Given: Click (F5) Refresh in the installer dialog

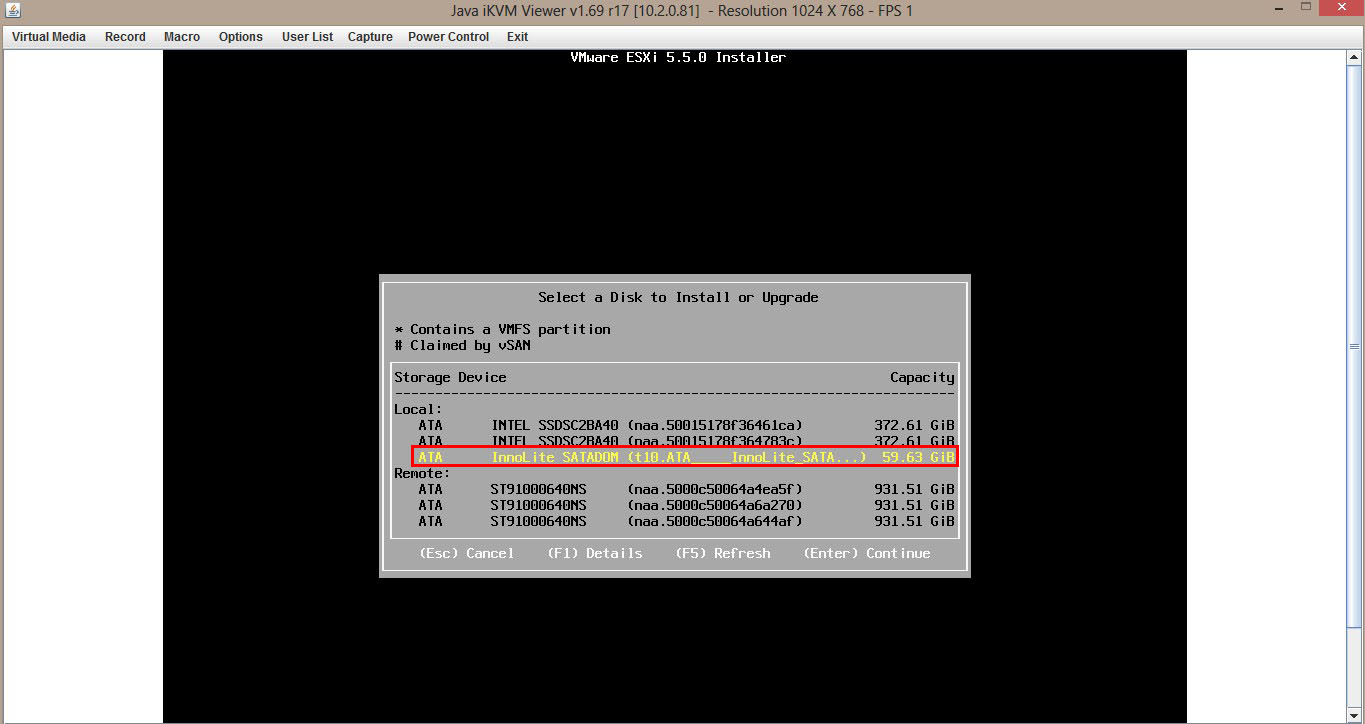Looking at the screenshot, I should click(722, 553).
